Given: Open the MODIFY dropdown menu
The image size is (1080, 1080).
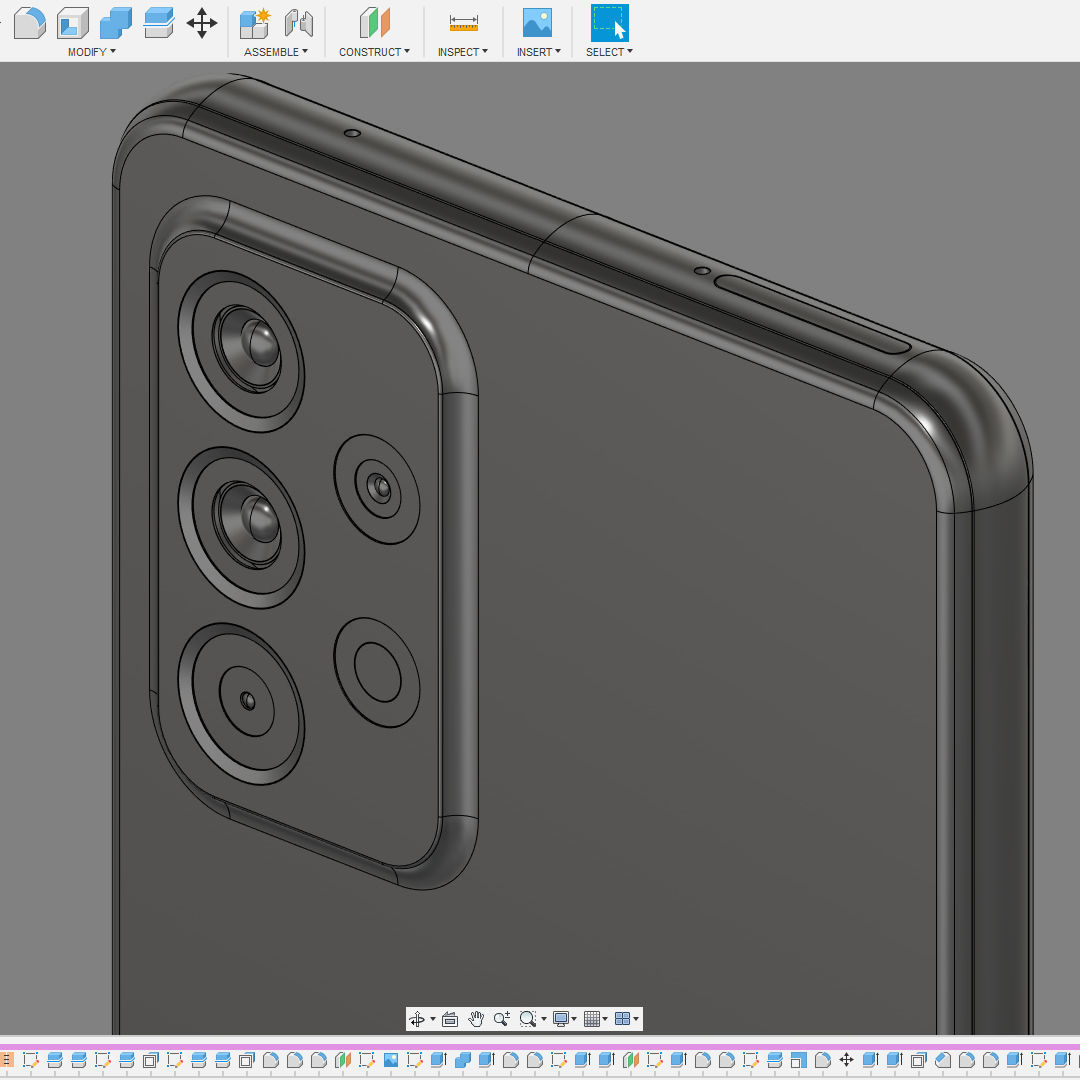Looking at the screenshot, I should click(92, 52).
